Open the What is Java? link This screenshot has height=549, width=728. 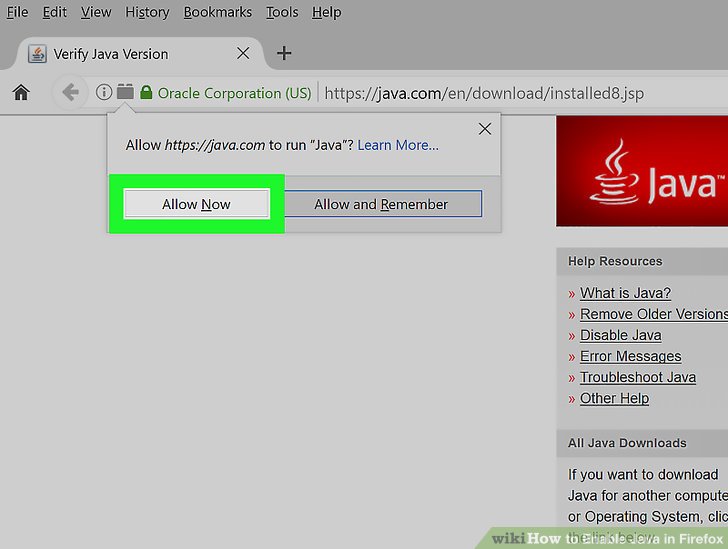pyautogui.click(x=625, y=293)
